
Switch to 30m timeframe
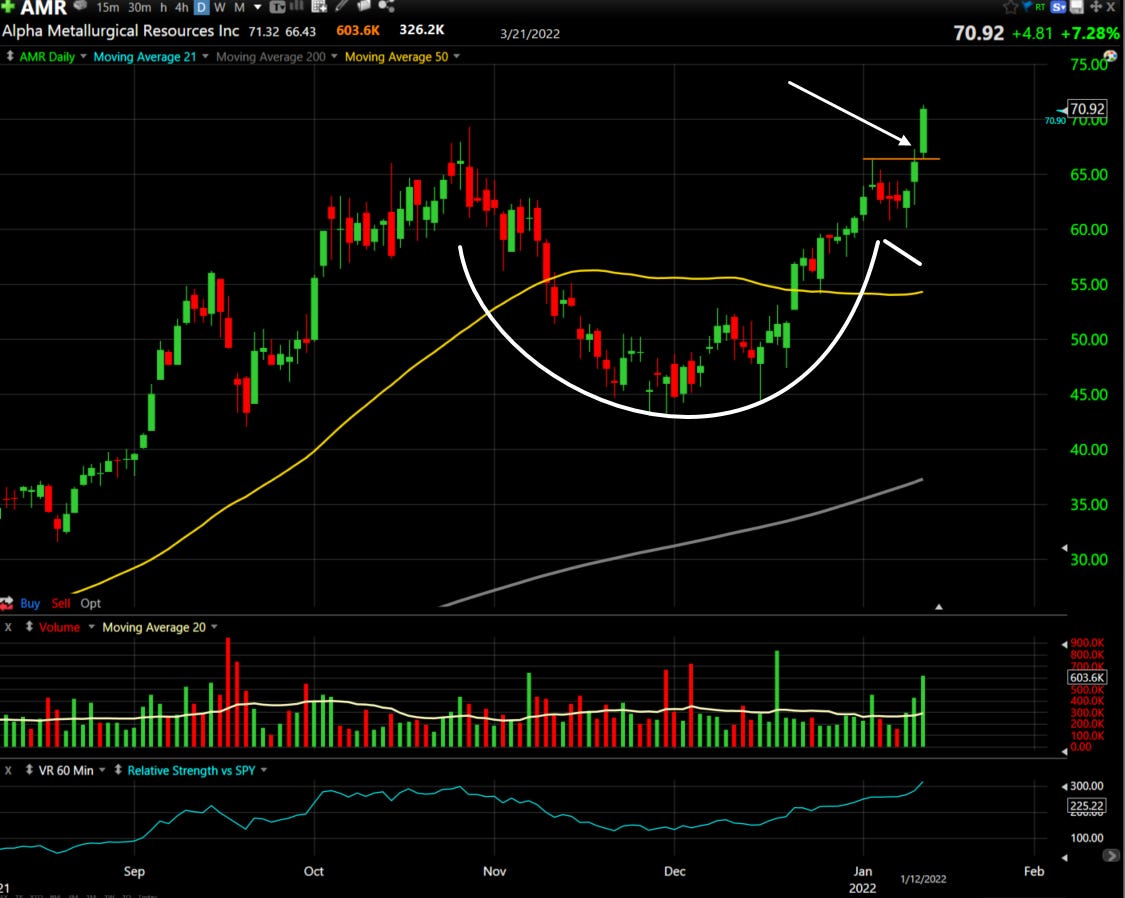139,7
